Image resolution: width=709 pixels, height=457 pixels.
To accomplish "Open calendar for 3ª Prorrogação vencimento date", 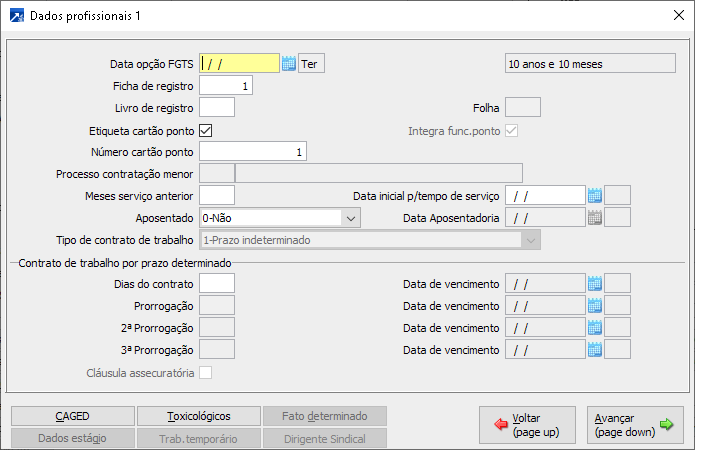I will tap(594, 349).
